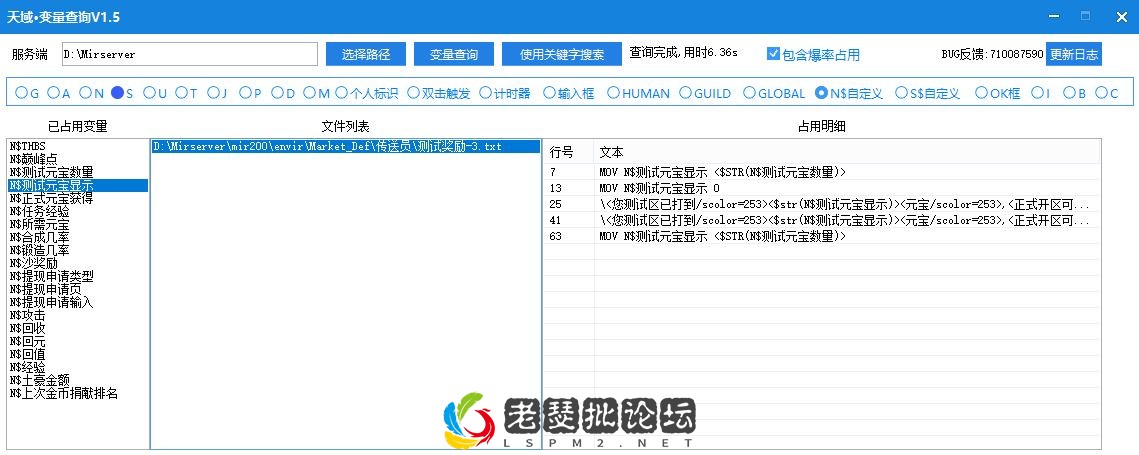Select the S variable radio button

click(118, 93)
